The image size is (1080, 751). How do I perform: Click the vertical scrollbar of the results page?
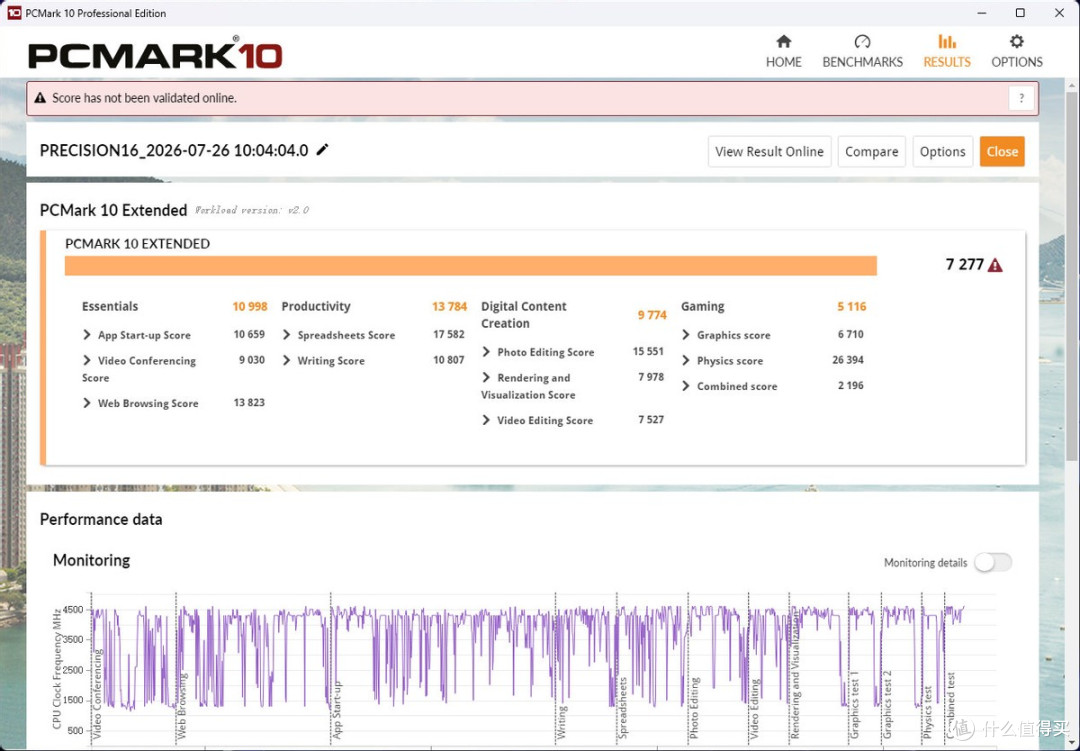1072,276
